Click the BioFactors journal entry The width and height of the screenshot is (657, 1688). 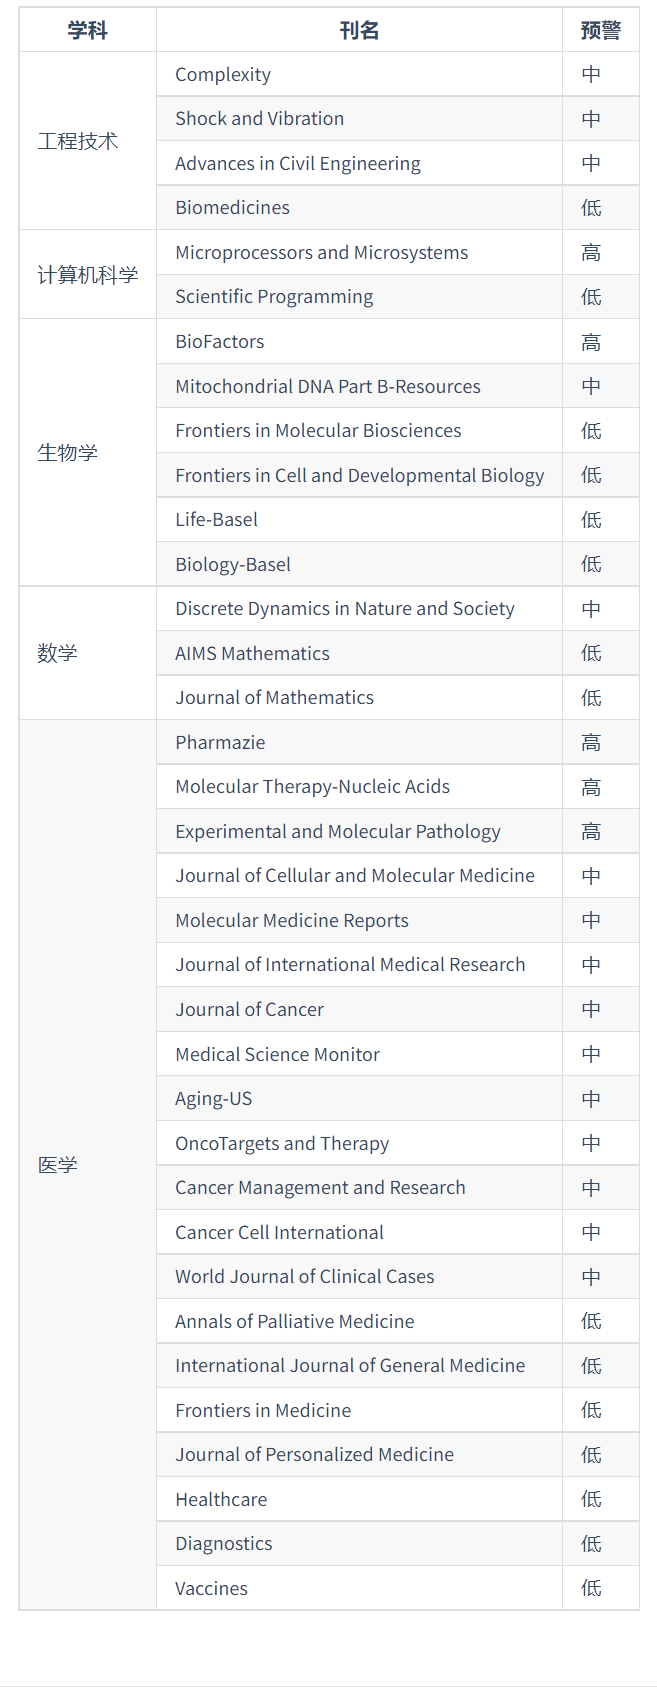(220, 342)
